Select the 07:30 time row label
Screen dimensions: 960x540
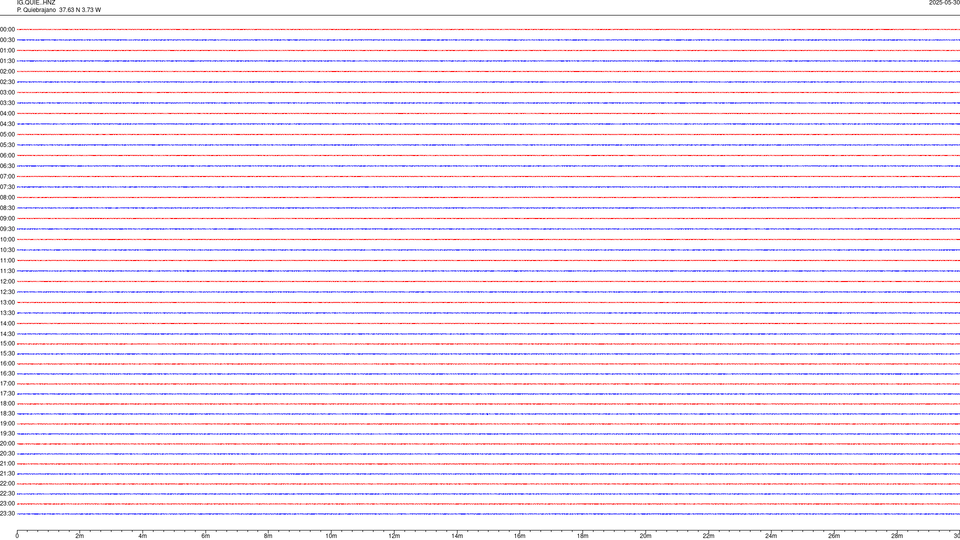tap(7, 187)
